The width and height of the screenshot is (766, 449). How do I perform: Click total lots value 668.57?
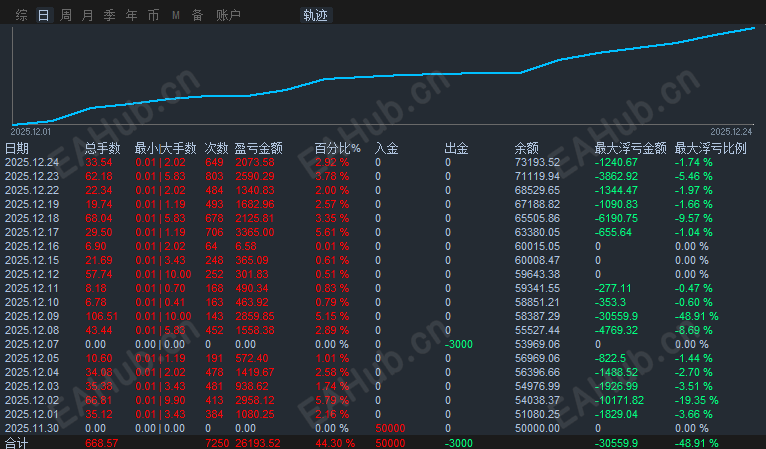coord(102,443)
